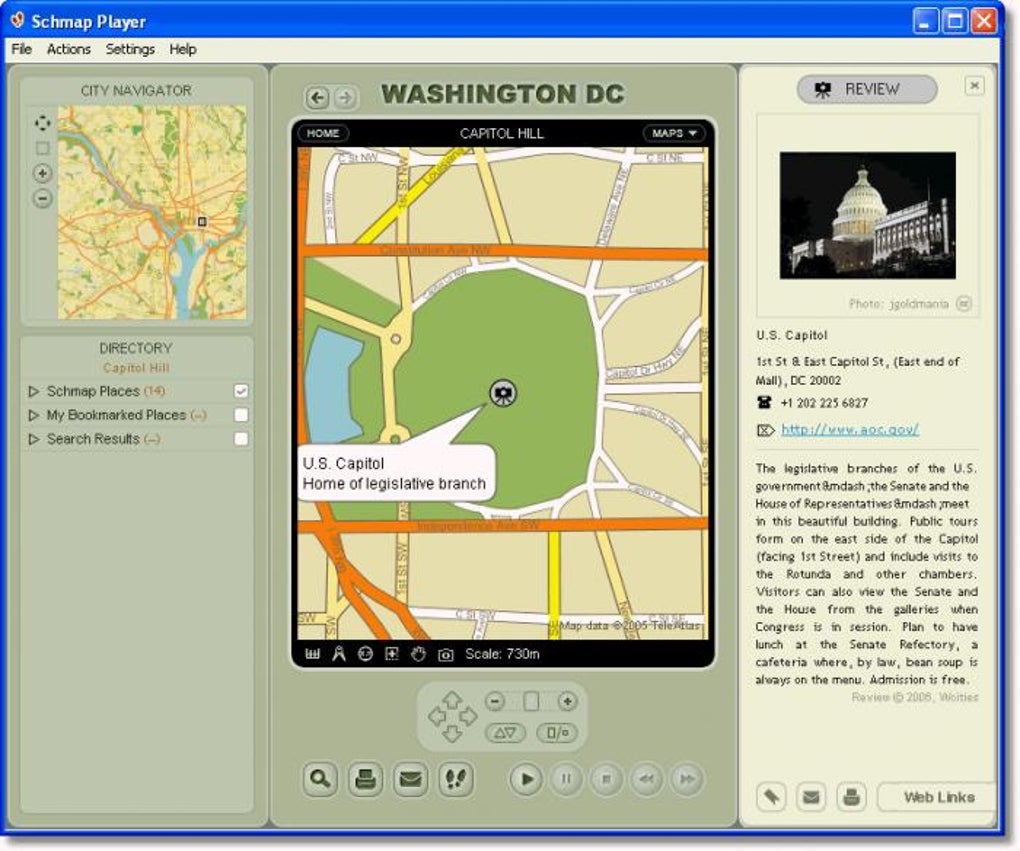Click the REVIEW tab button
1020x851 pixels.
click(x=867, y=89)
